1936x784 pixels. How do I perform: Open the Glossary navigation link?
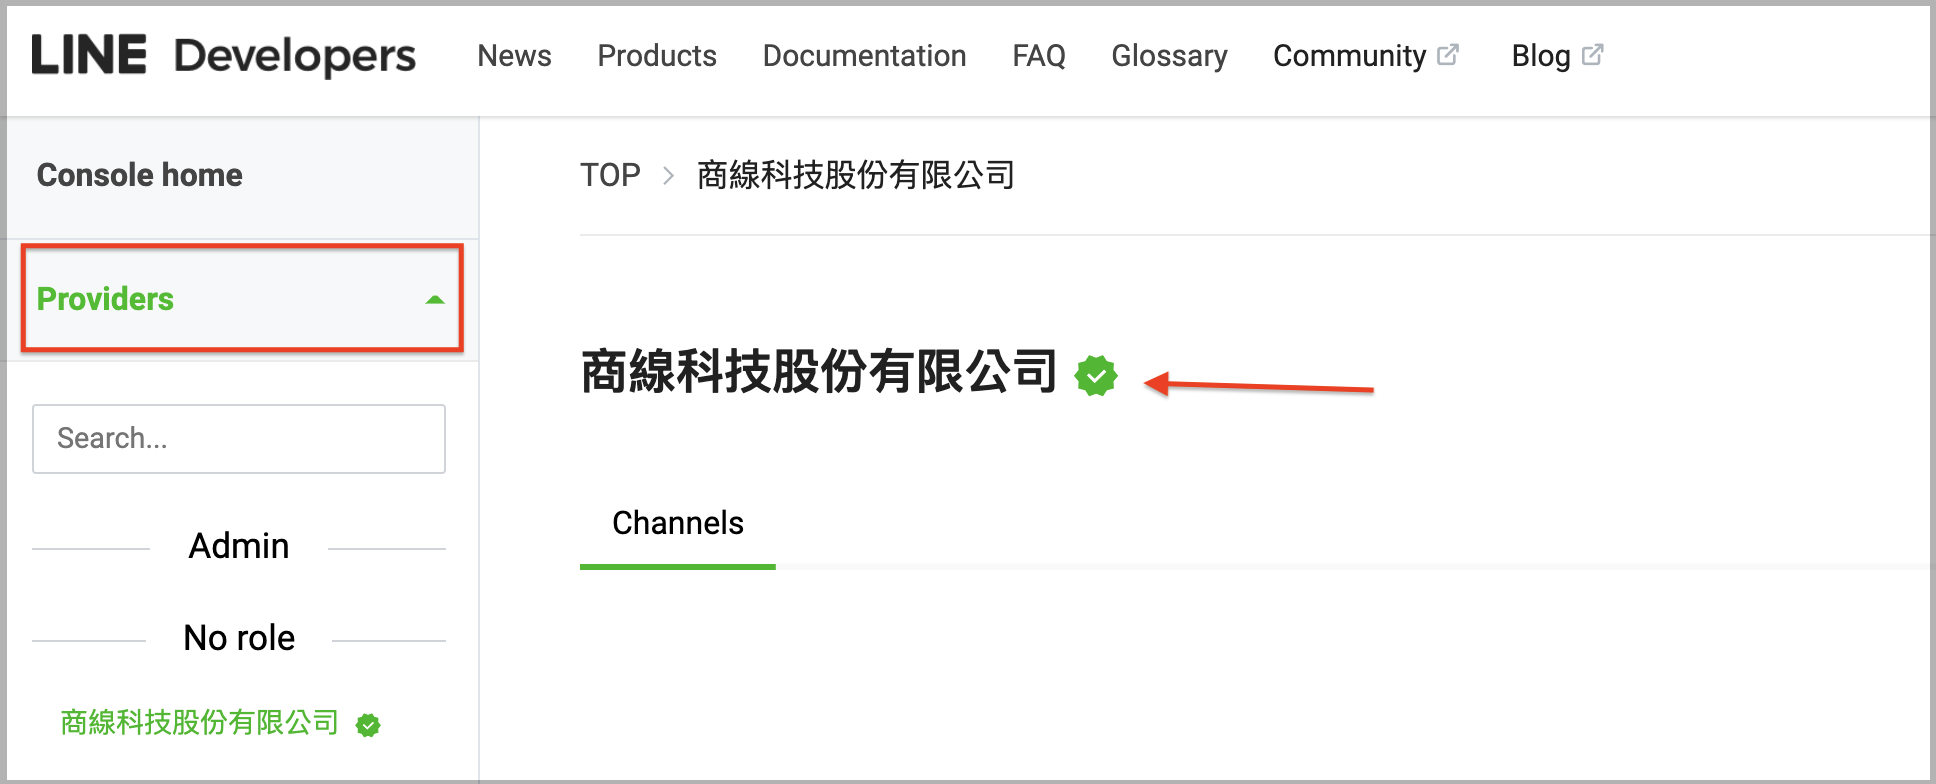1169,56
